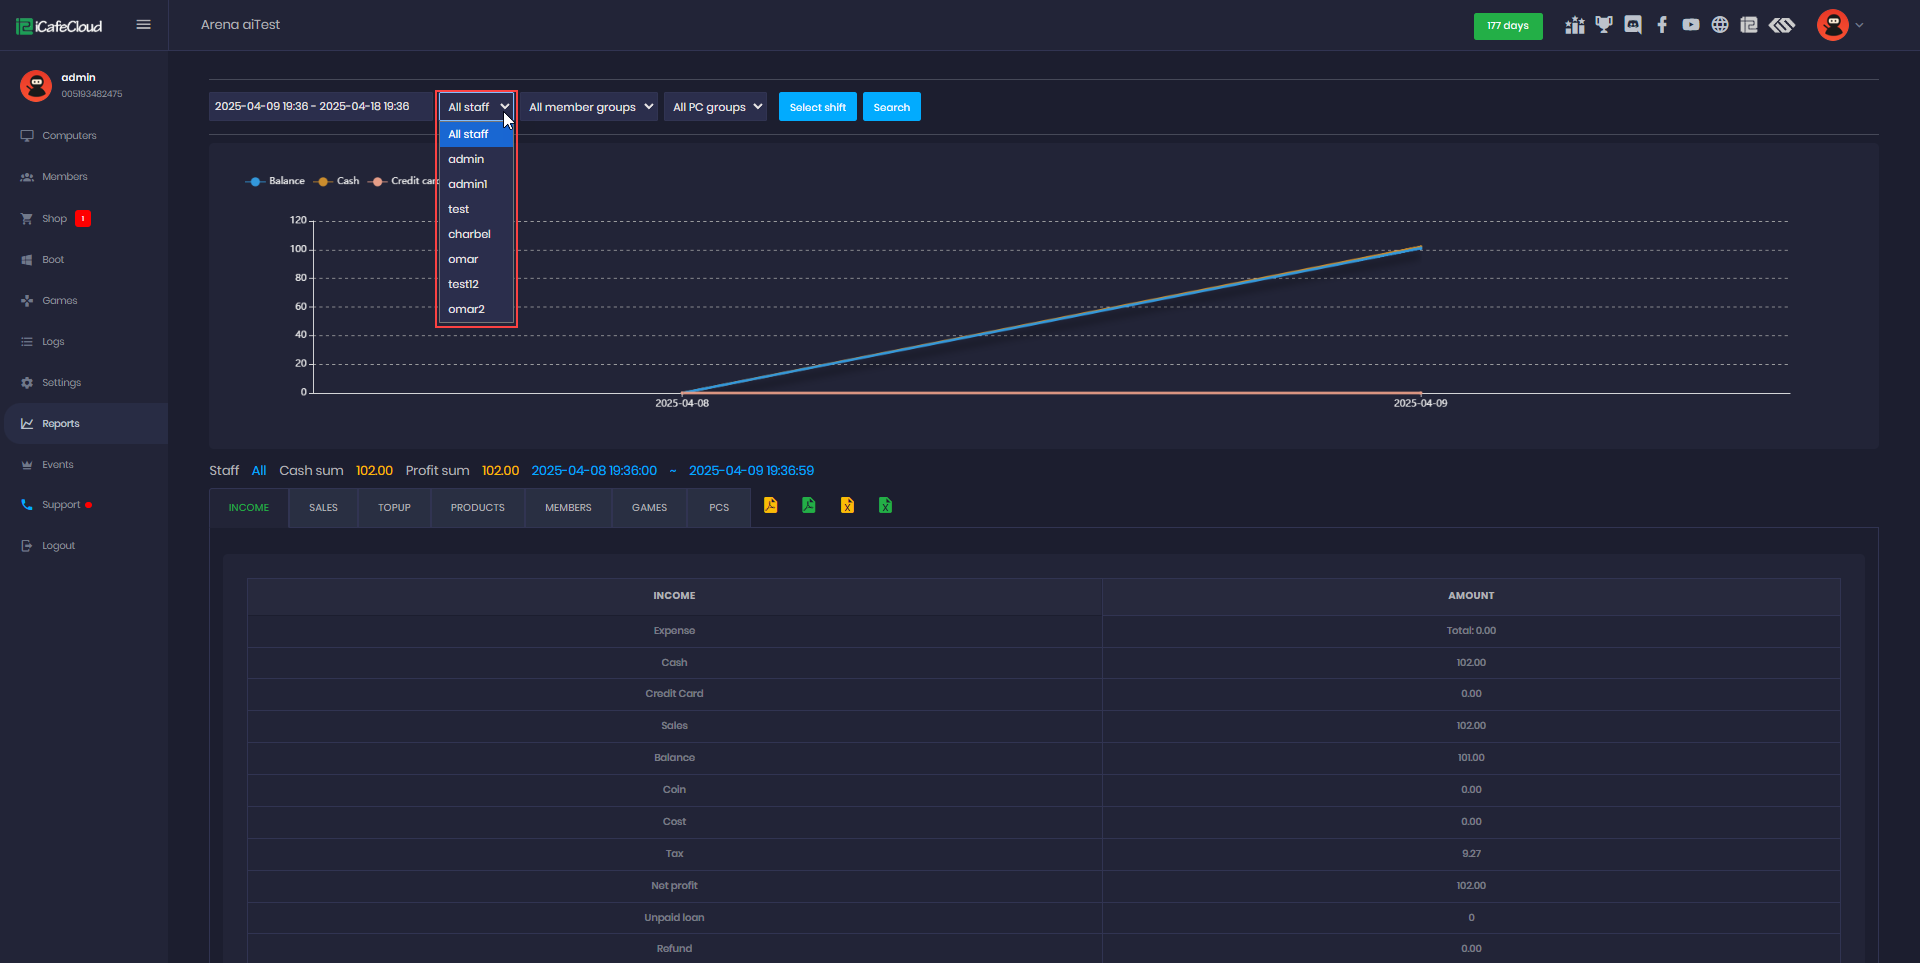Open the All member groups dropdown
The height and width of the screenshot is (963, 1920).
[x=590, y=107]
